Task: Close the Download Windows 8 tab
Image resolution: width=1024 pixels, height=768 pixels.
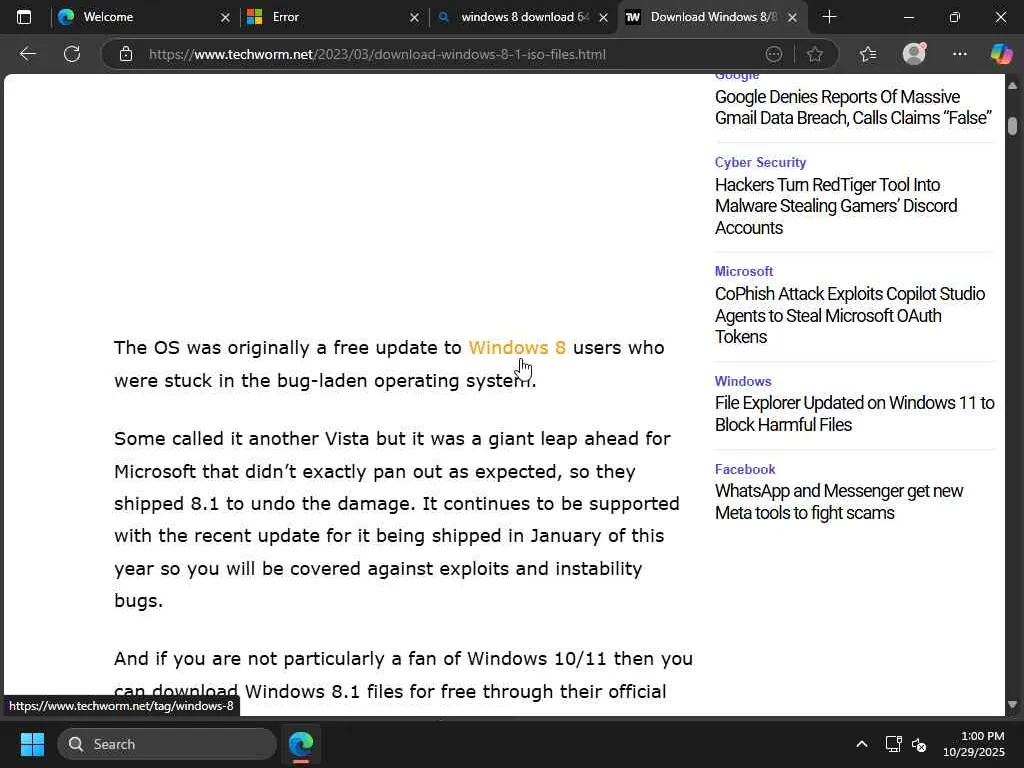Action: click(792, 18)
